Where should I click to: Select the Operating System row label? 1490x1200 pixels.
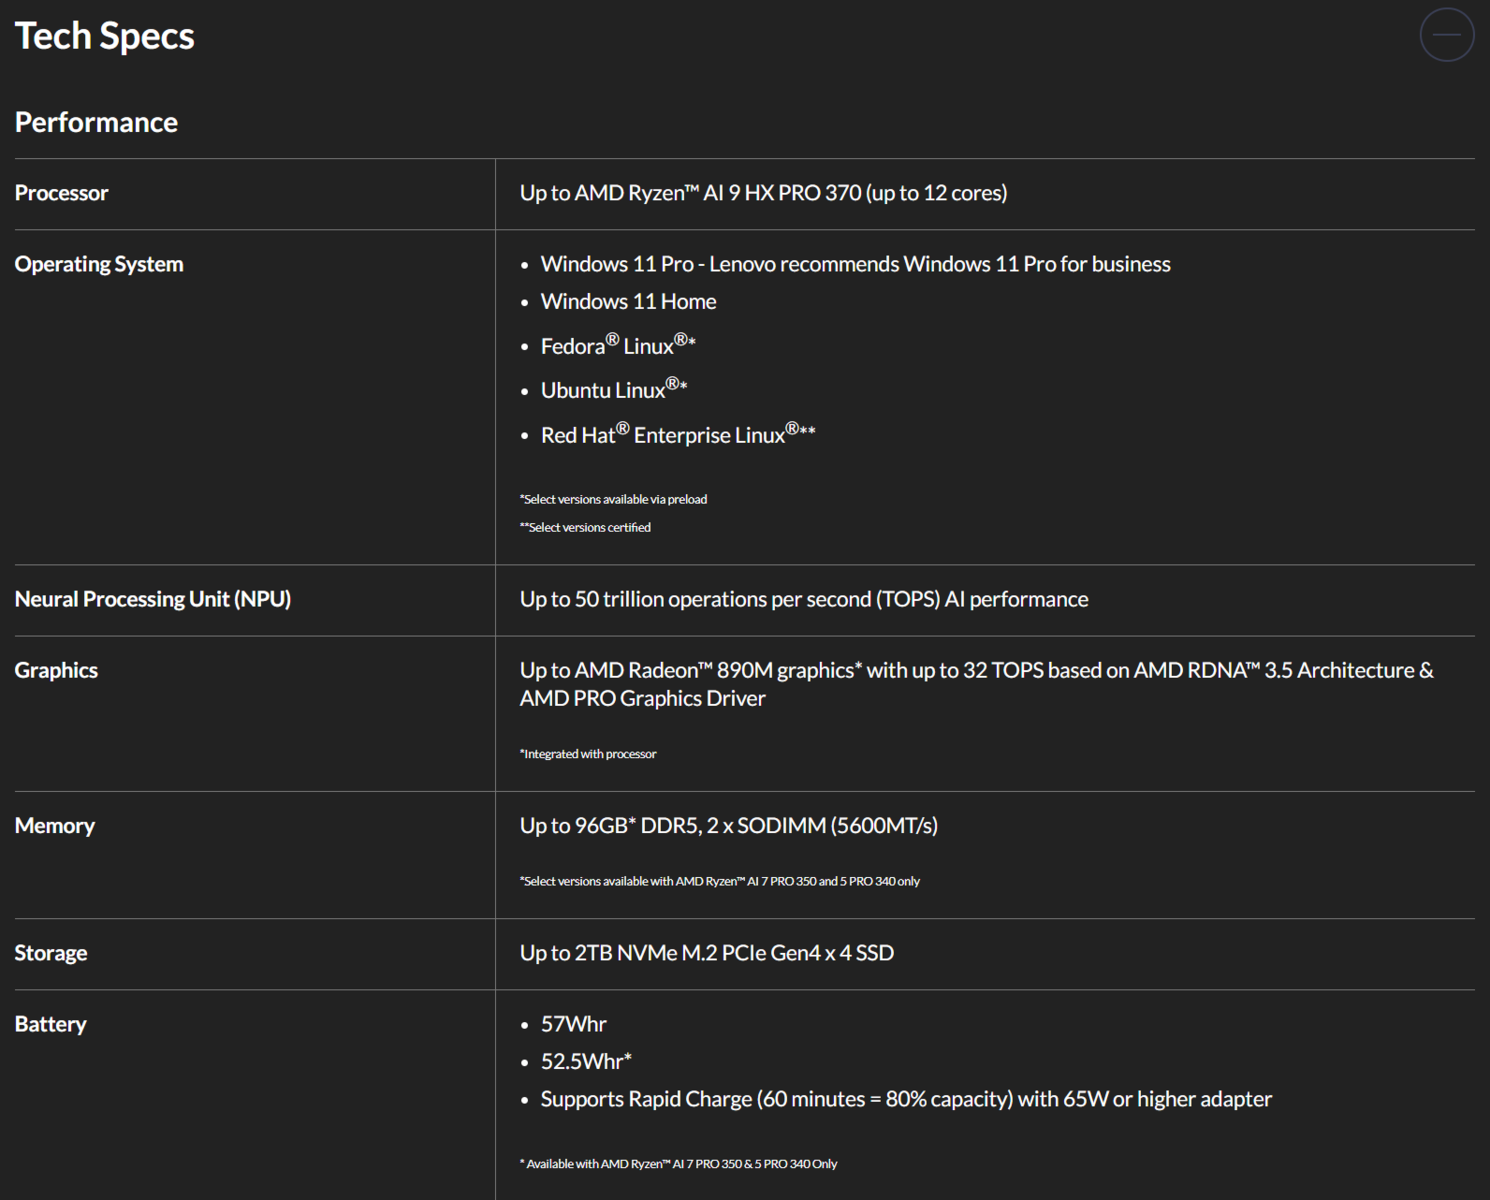tap(99, 264)
